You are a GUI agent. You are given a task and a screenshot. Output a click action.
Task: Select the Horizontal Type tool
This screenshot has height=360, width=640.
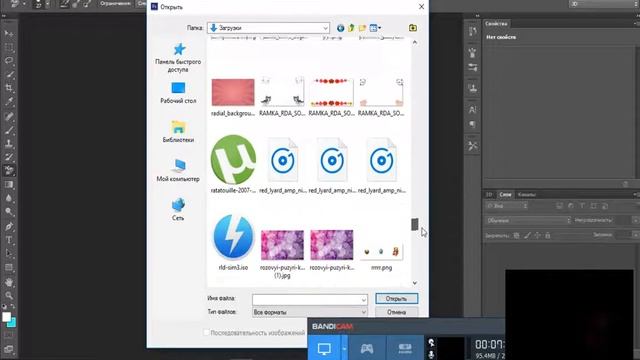click(9, 240)
